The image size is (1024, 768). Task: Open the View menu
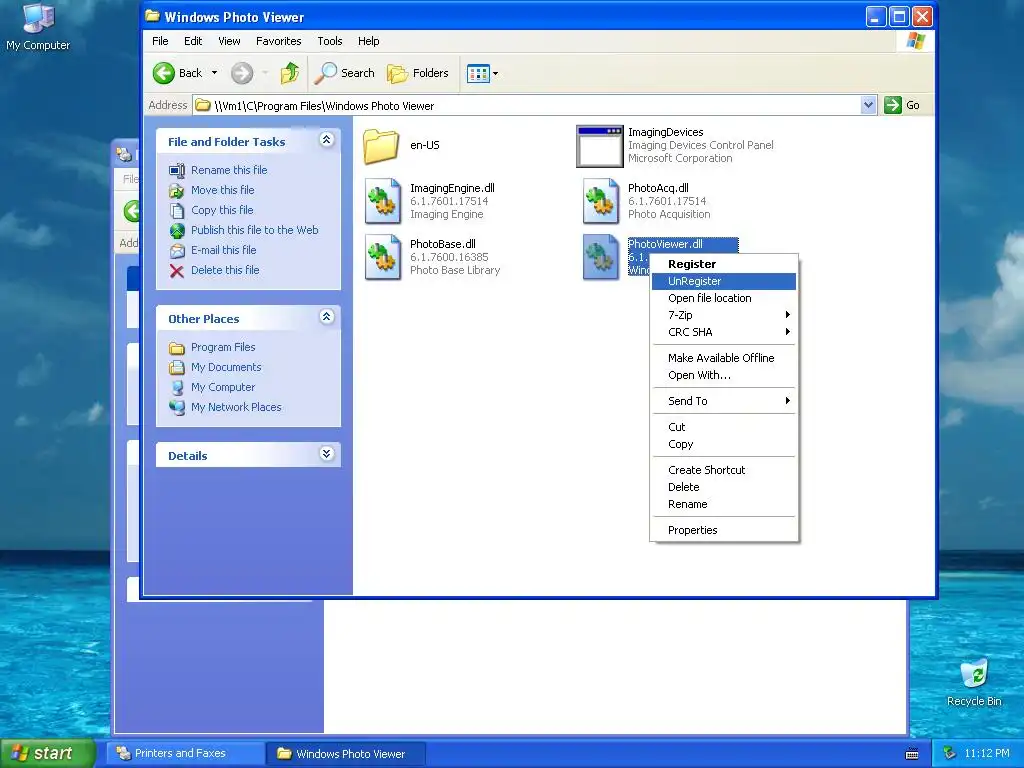pos(229,41)
